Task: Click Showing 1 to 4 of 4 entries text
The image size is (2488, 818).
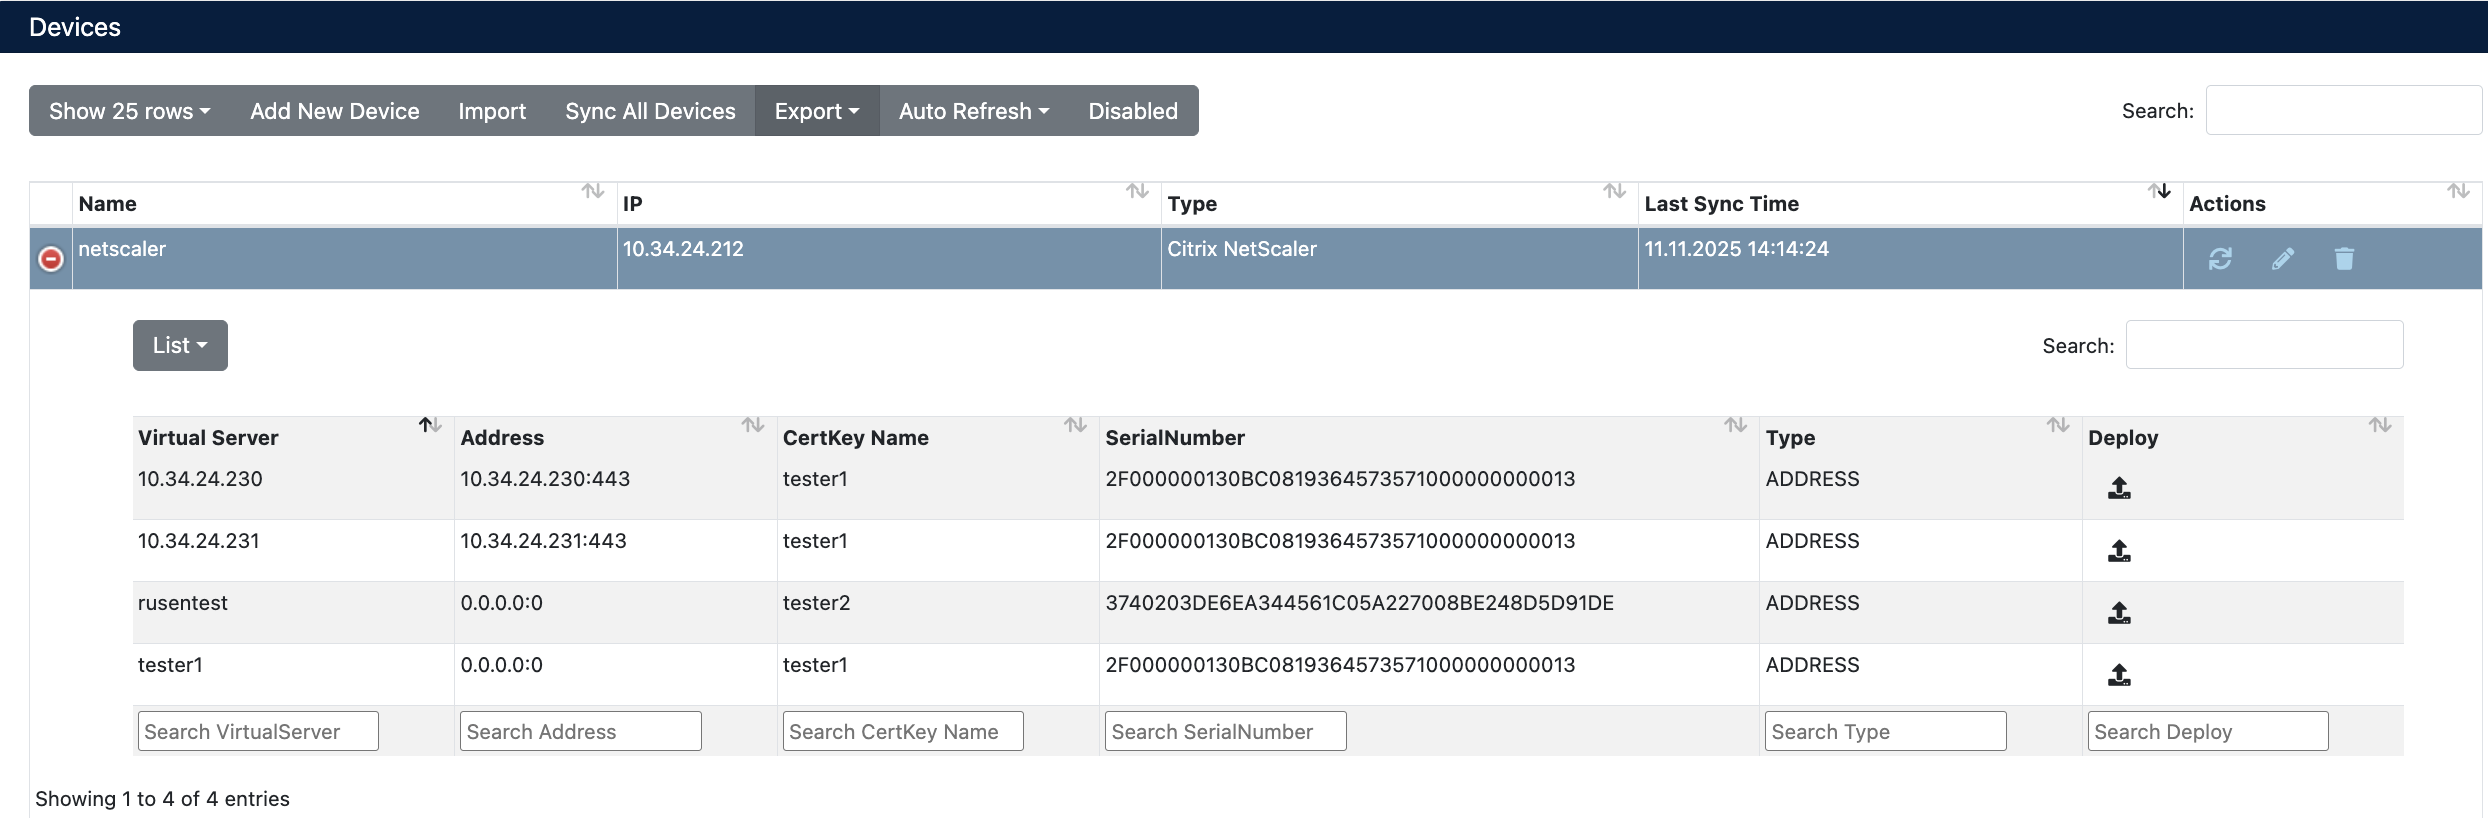Action: [x=162, y=799]
